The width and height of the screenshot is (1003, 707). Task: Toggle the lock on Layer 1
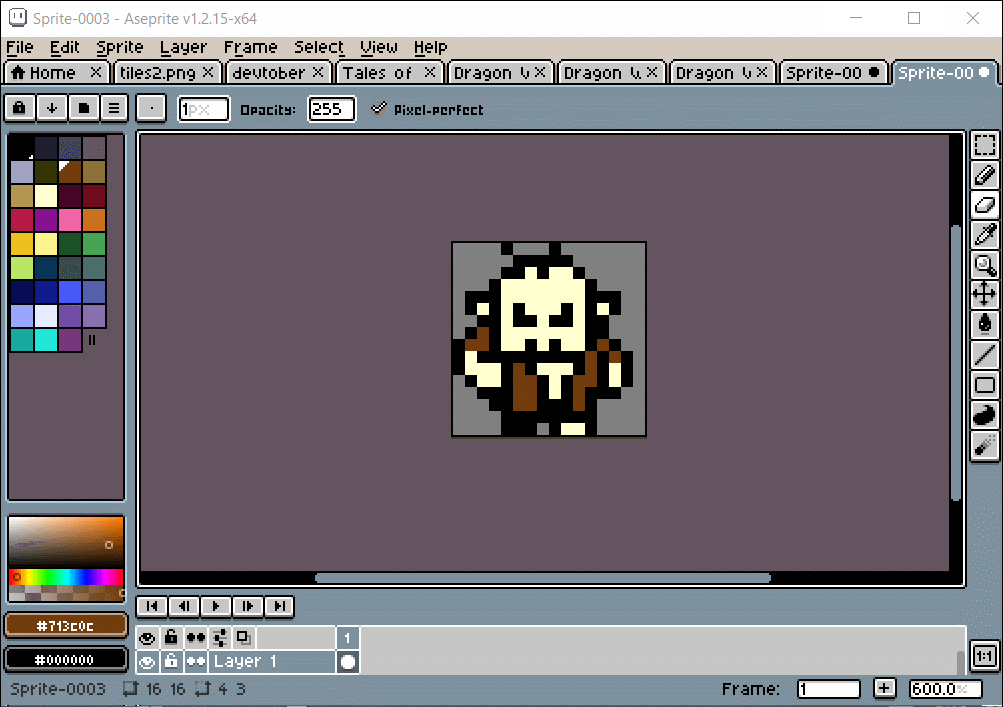(171, 662)
